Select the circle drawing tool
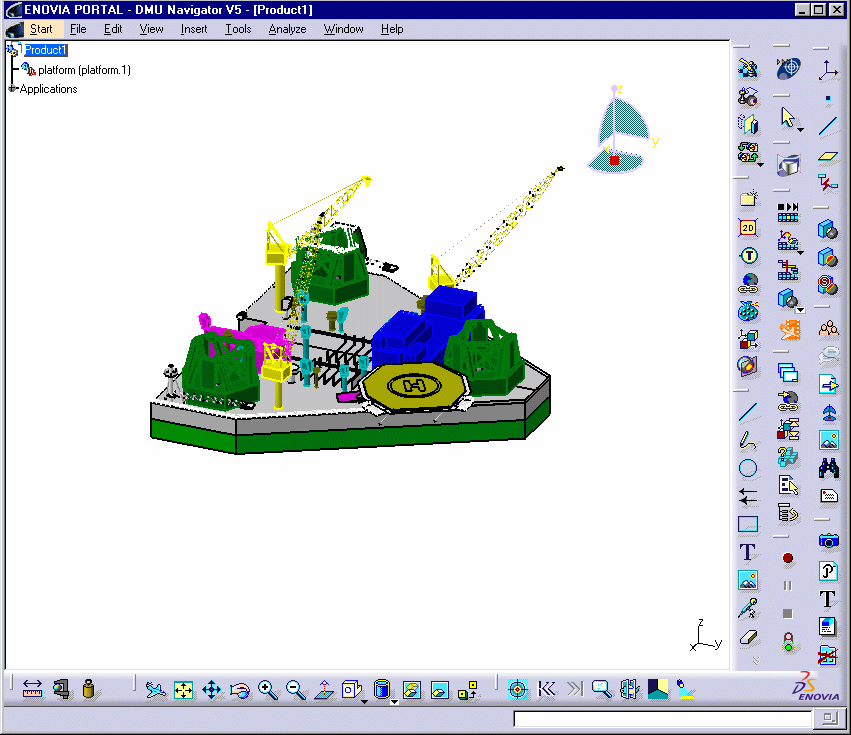 pos(748,468)
